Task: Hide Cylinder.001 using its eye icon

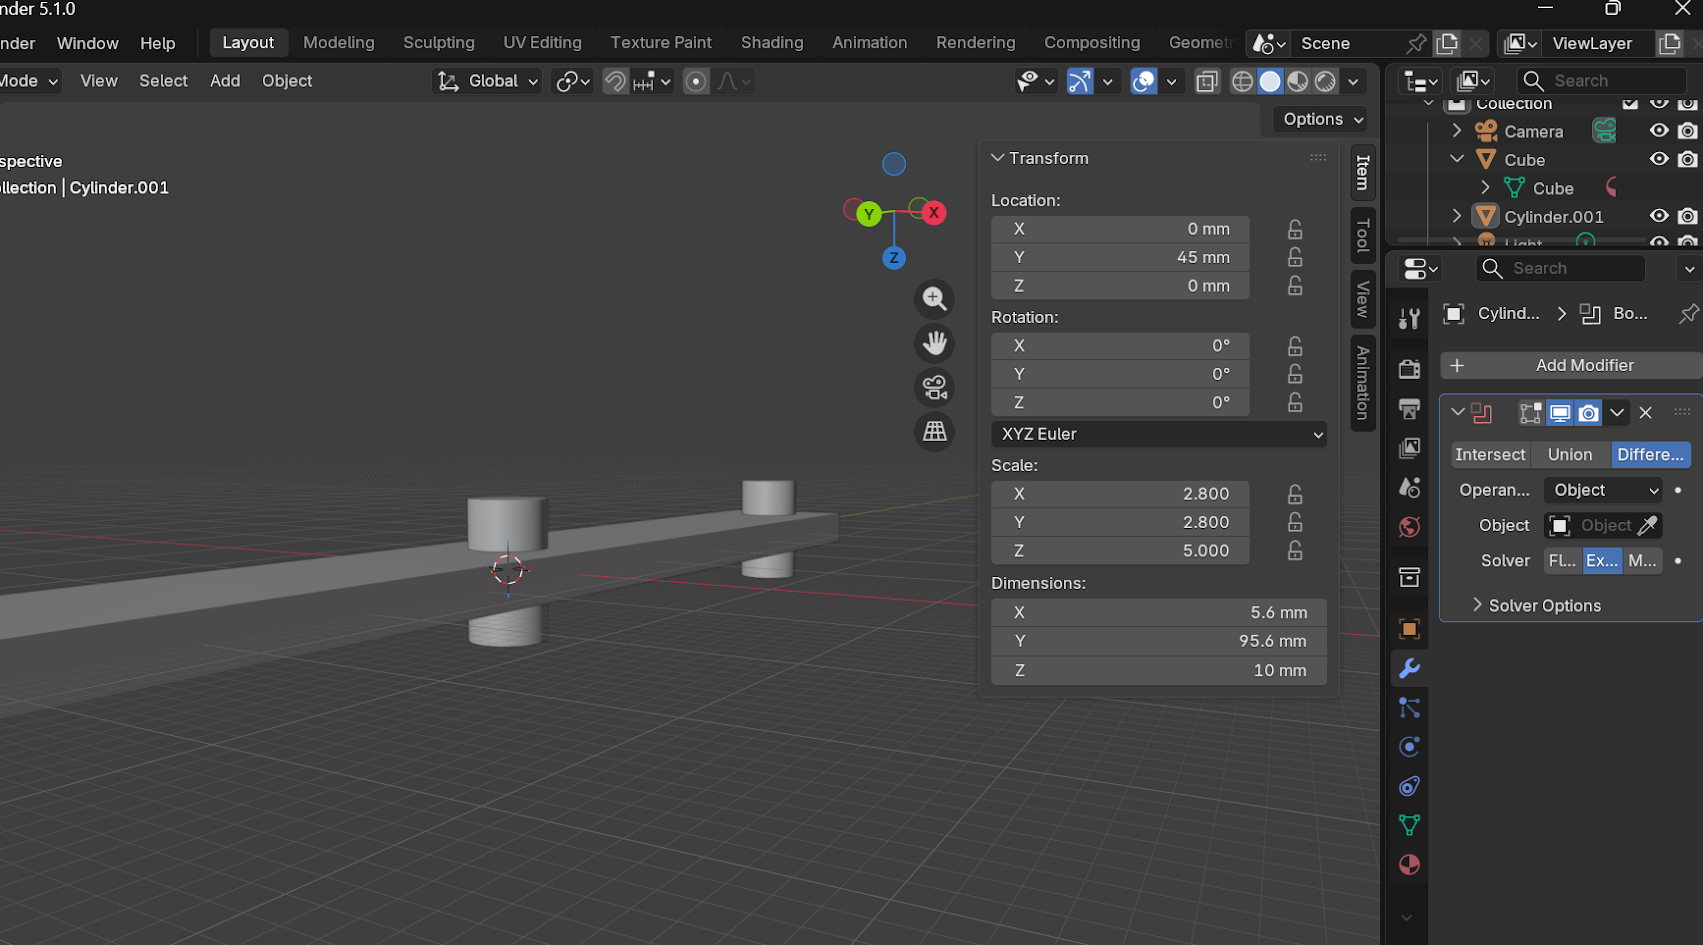Action: [x=1659, y=216]
